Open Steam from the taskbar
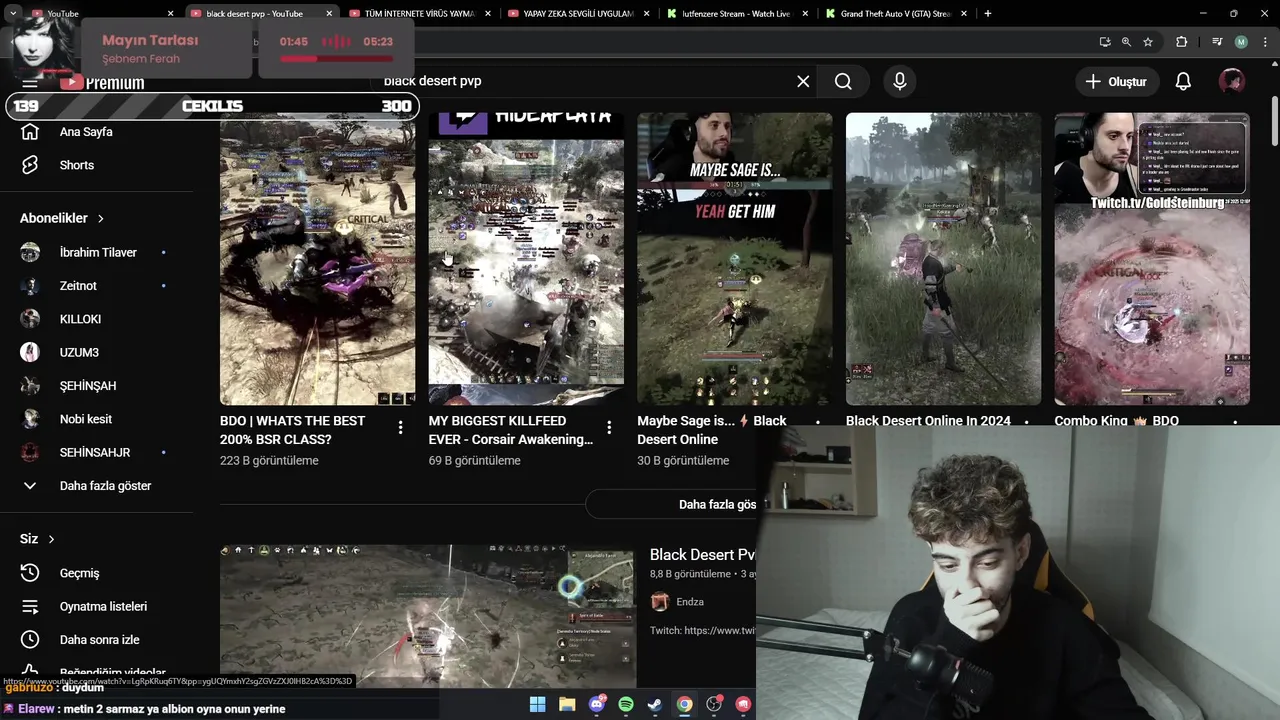 [x=655, y=704]
